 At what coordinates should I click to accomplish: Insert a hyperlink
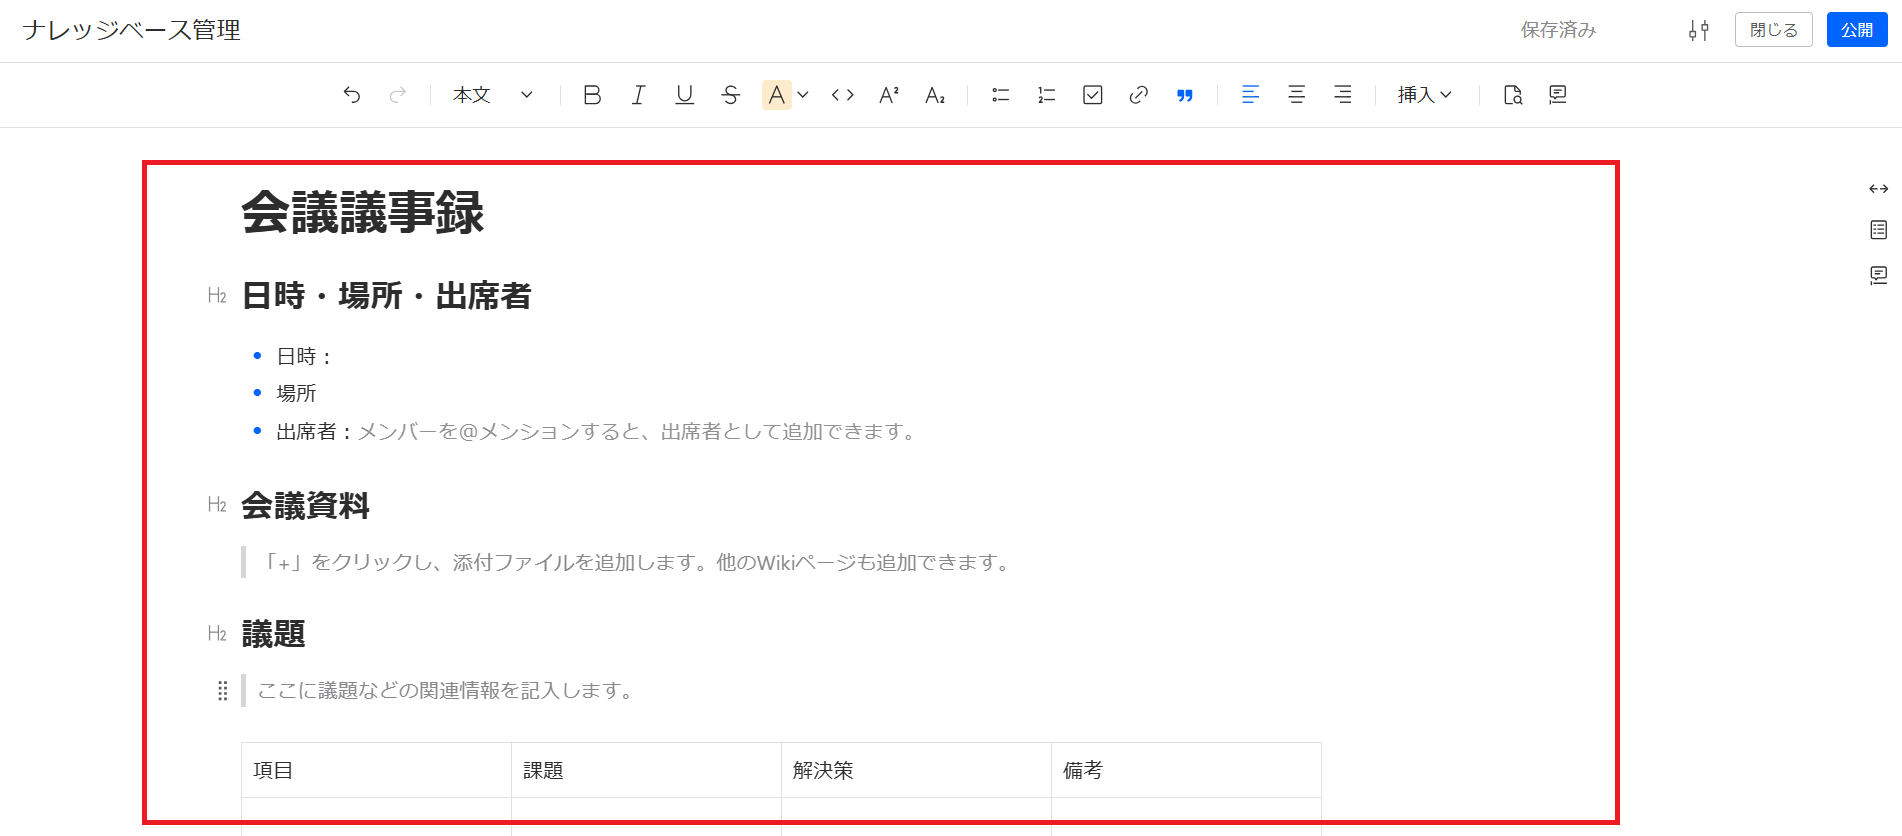(x=1139, y=95)
